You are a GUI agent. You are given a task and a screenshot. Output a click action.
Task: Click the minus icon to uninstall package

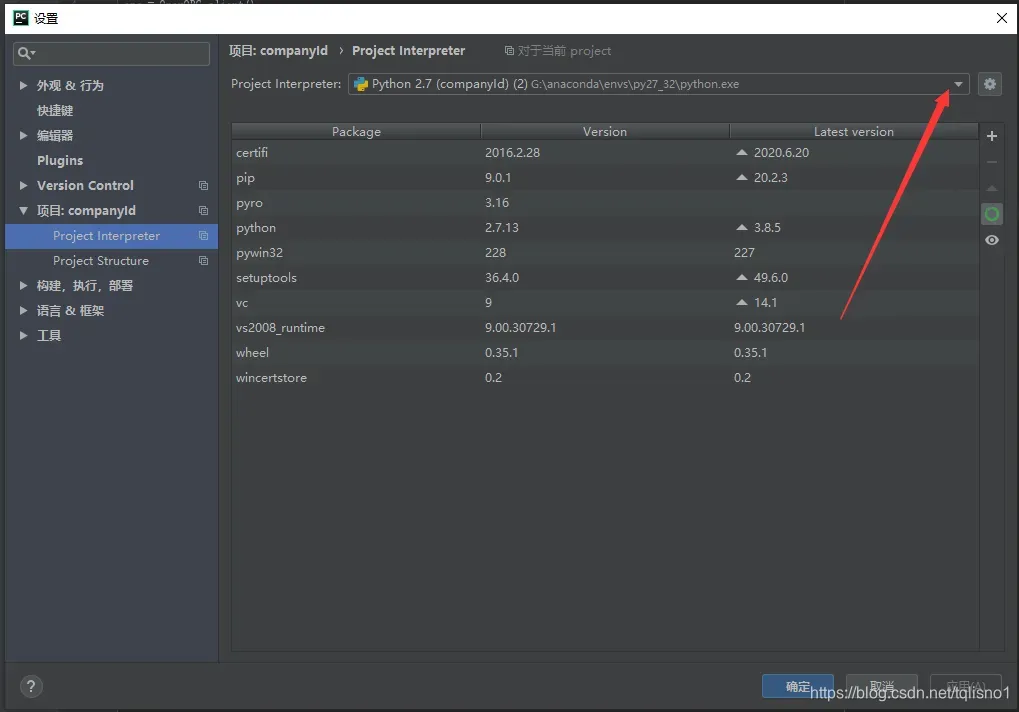[992, 162]
